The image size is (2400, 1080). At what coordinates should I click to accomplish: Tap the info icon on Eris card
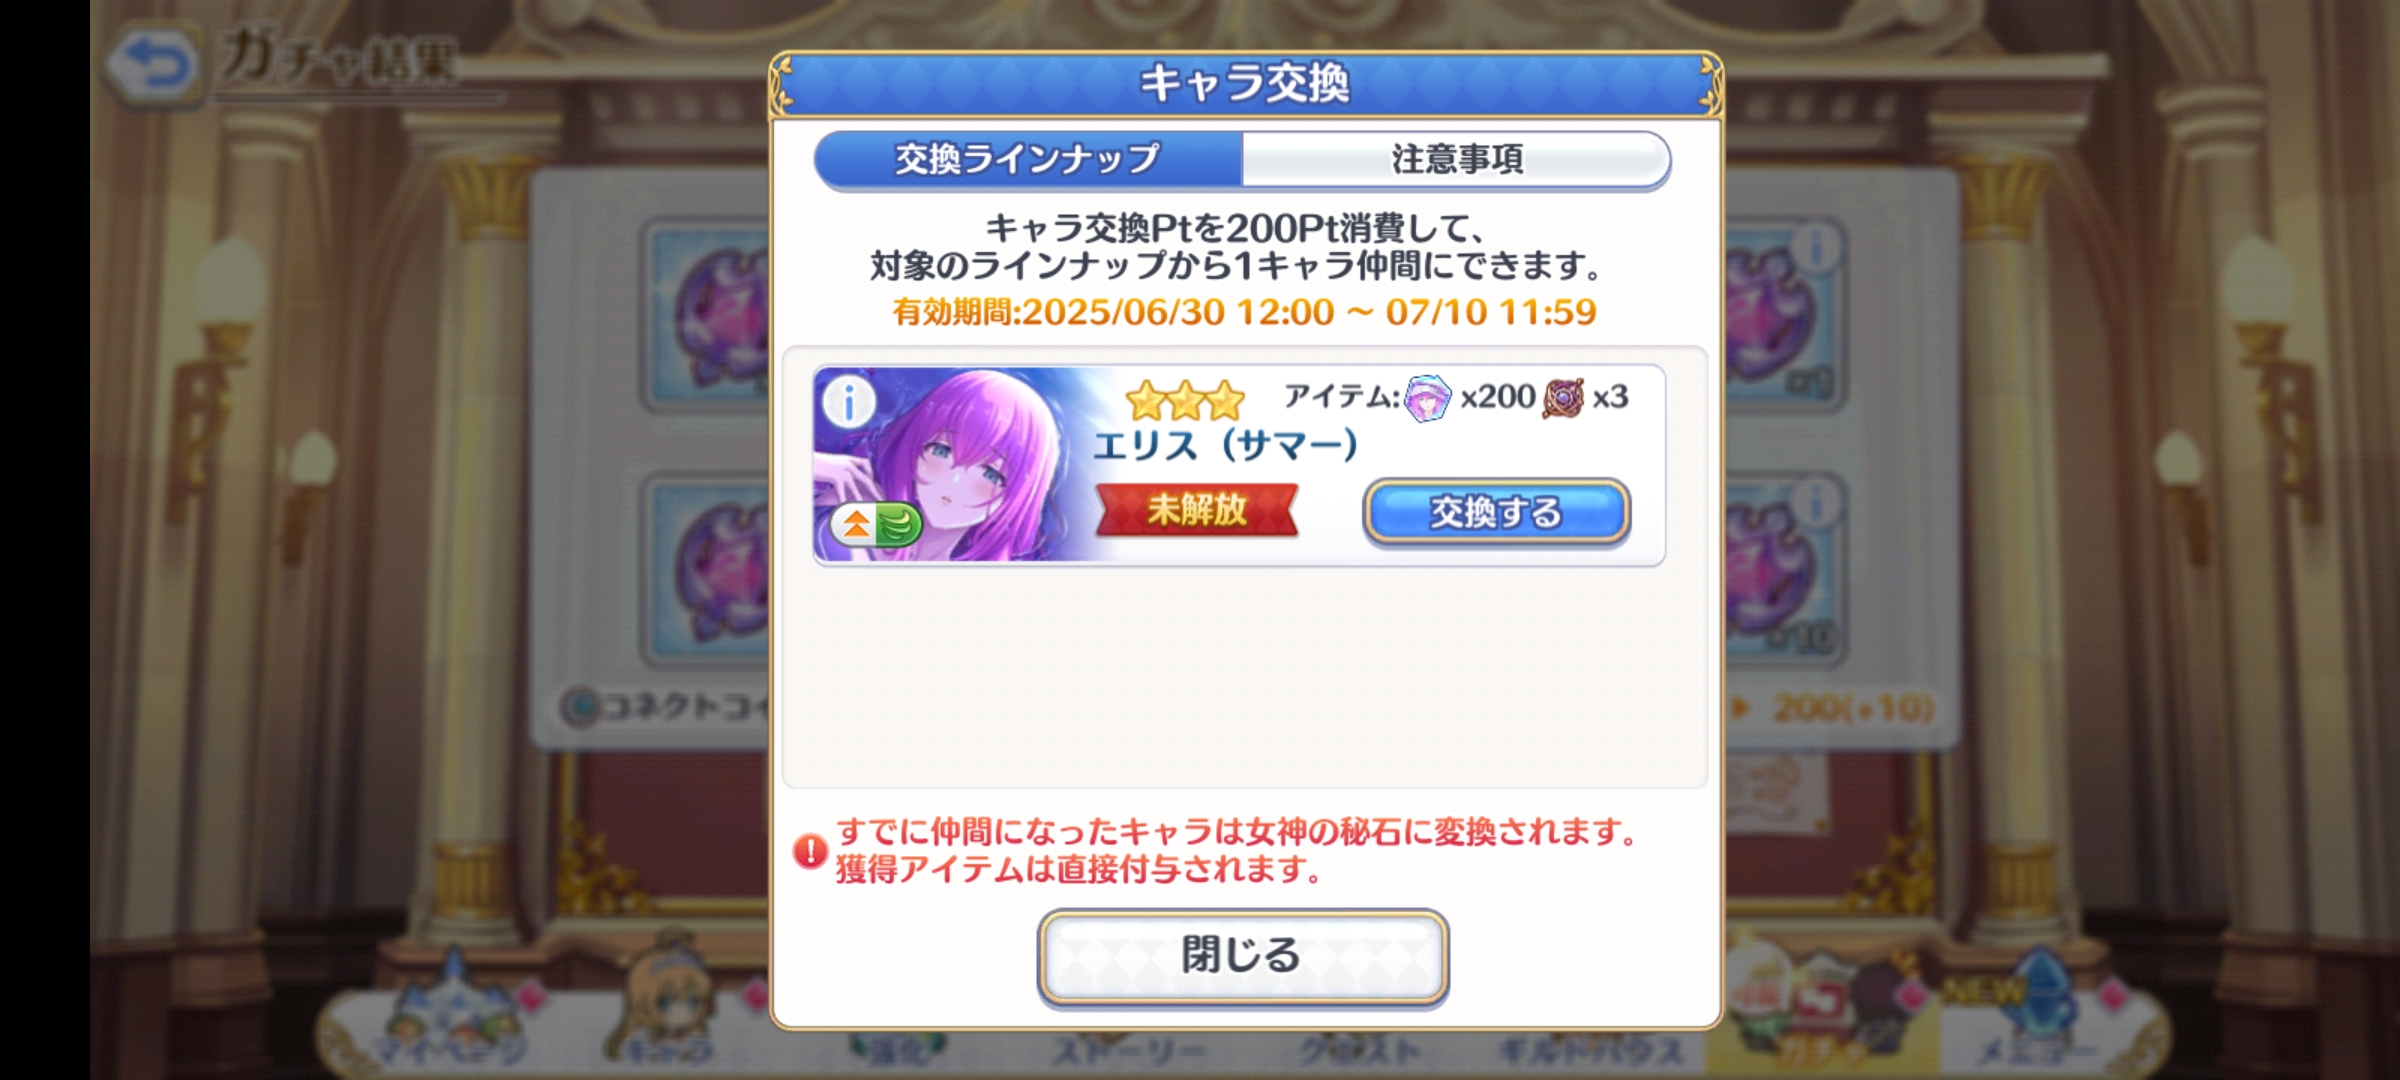pos(849,403)
